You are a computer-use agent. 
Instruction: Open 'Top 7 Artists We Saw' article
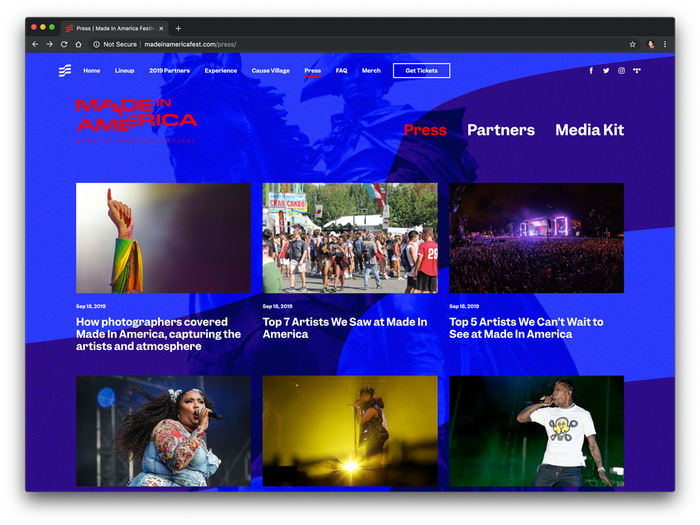[345, 328]
